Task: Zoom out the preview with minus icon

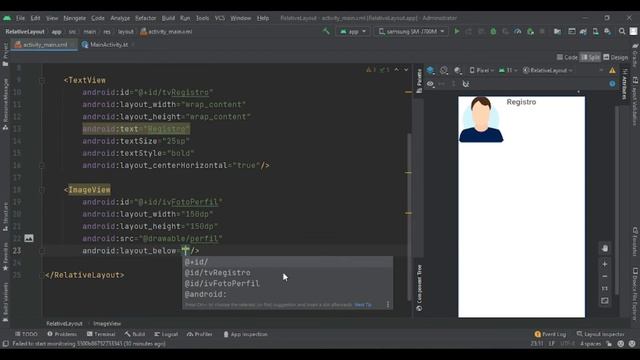Action: (605, 276)
